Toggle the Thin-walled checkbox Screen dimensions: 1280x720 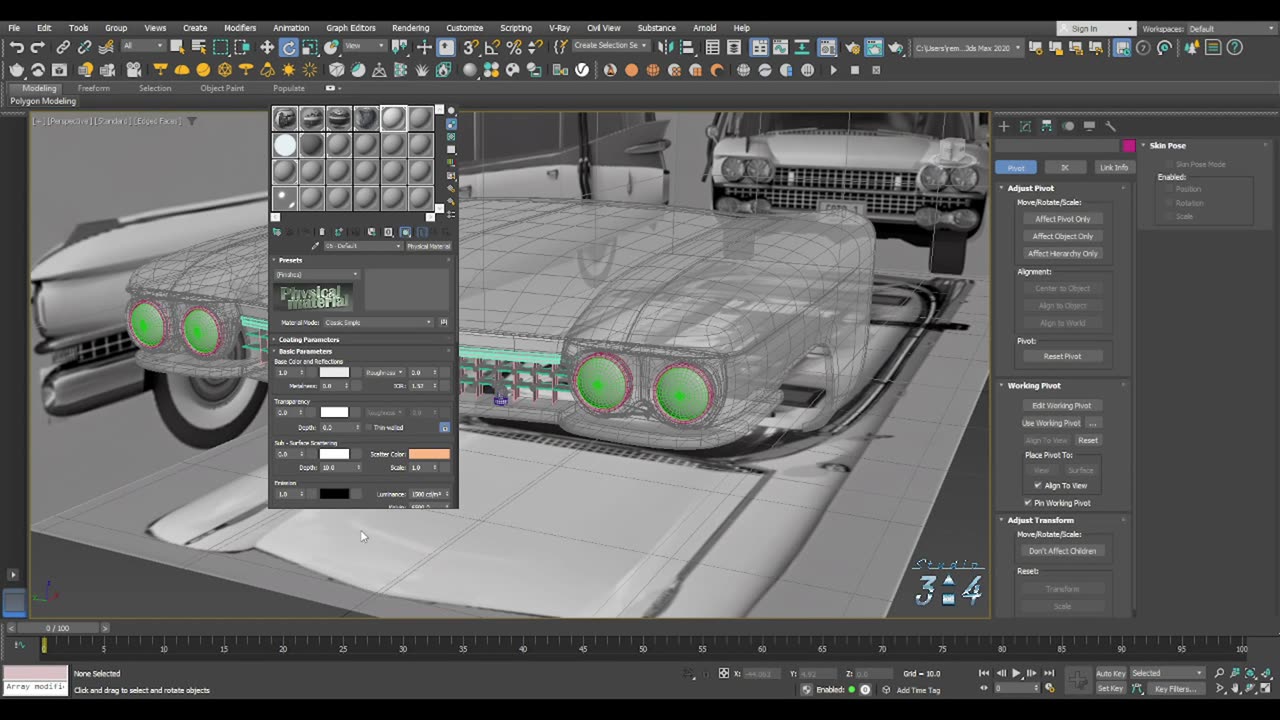click(x=368, y=427)
